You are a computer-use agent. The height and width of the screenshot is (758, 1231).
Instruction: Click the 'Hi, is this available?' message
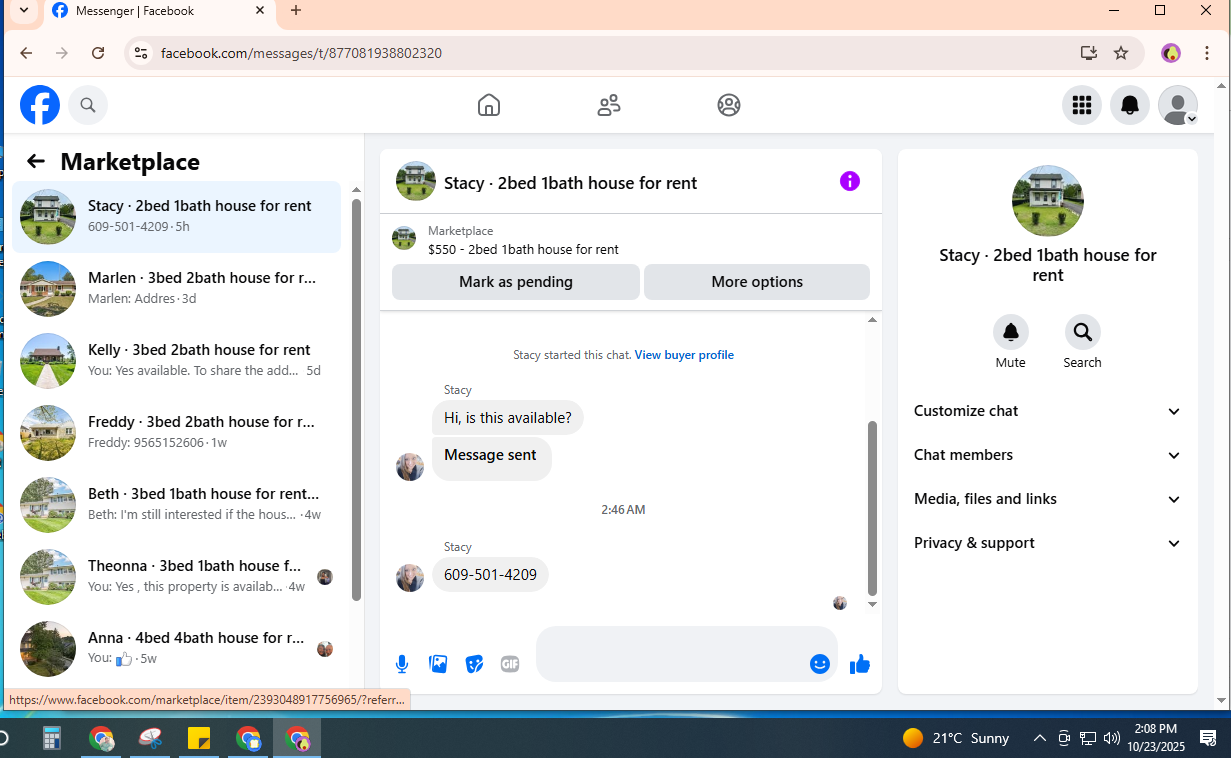point(508,418)
